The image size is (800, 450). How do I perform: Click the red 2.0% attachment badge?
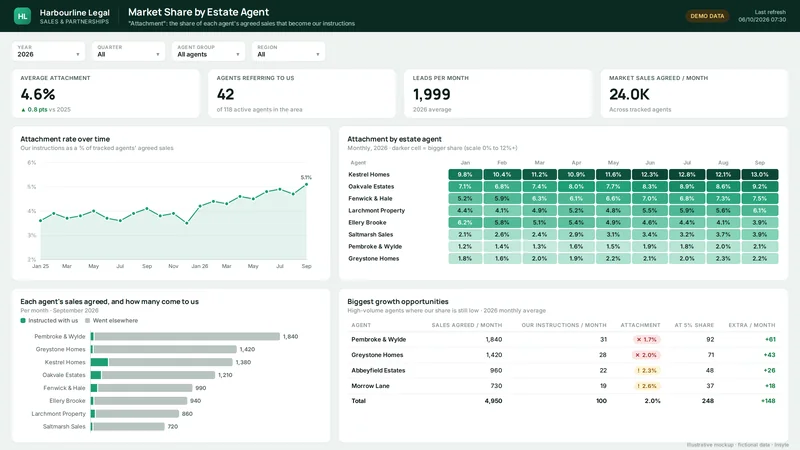[x=646, y=355]
